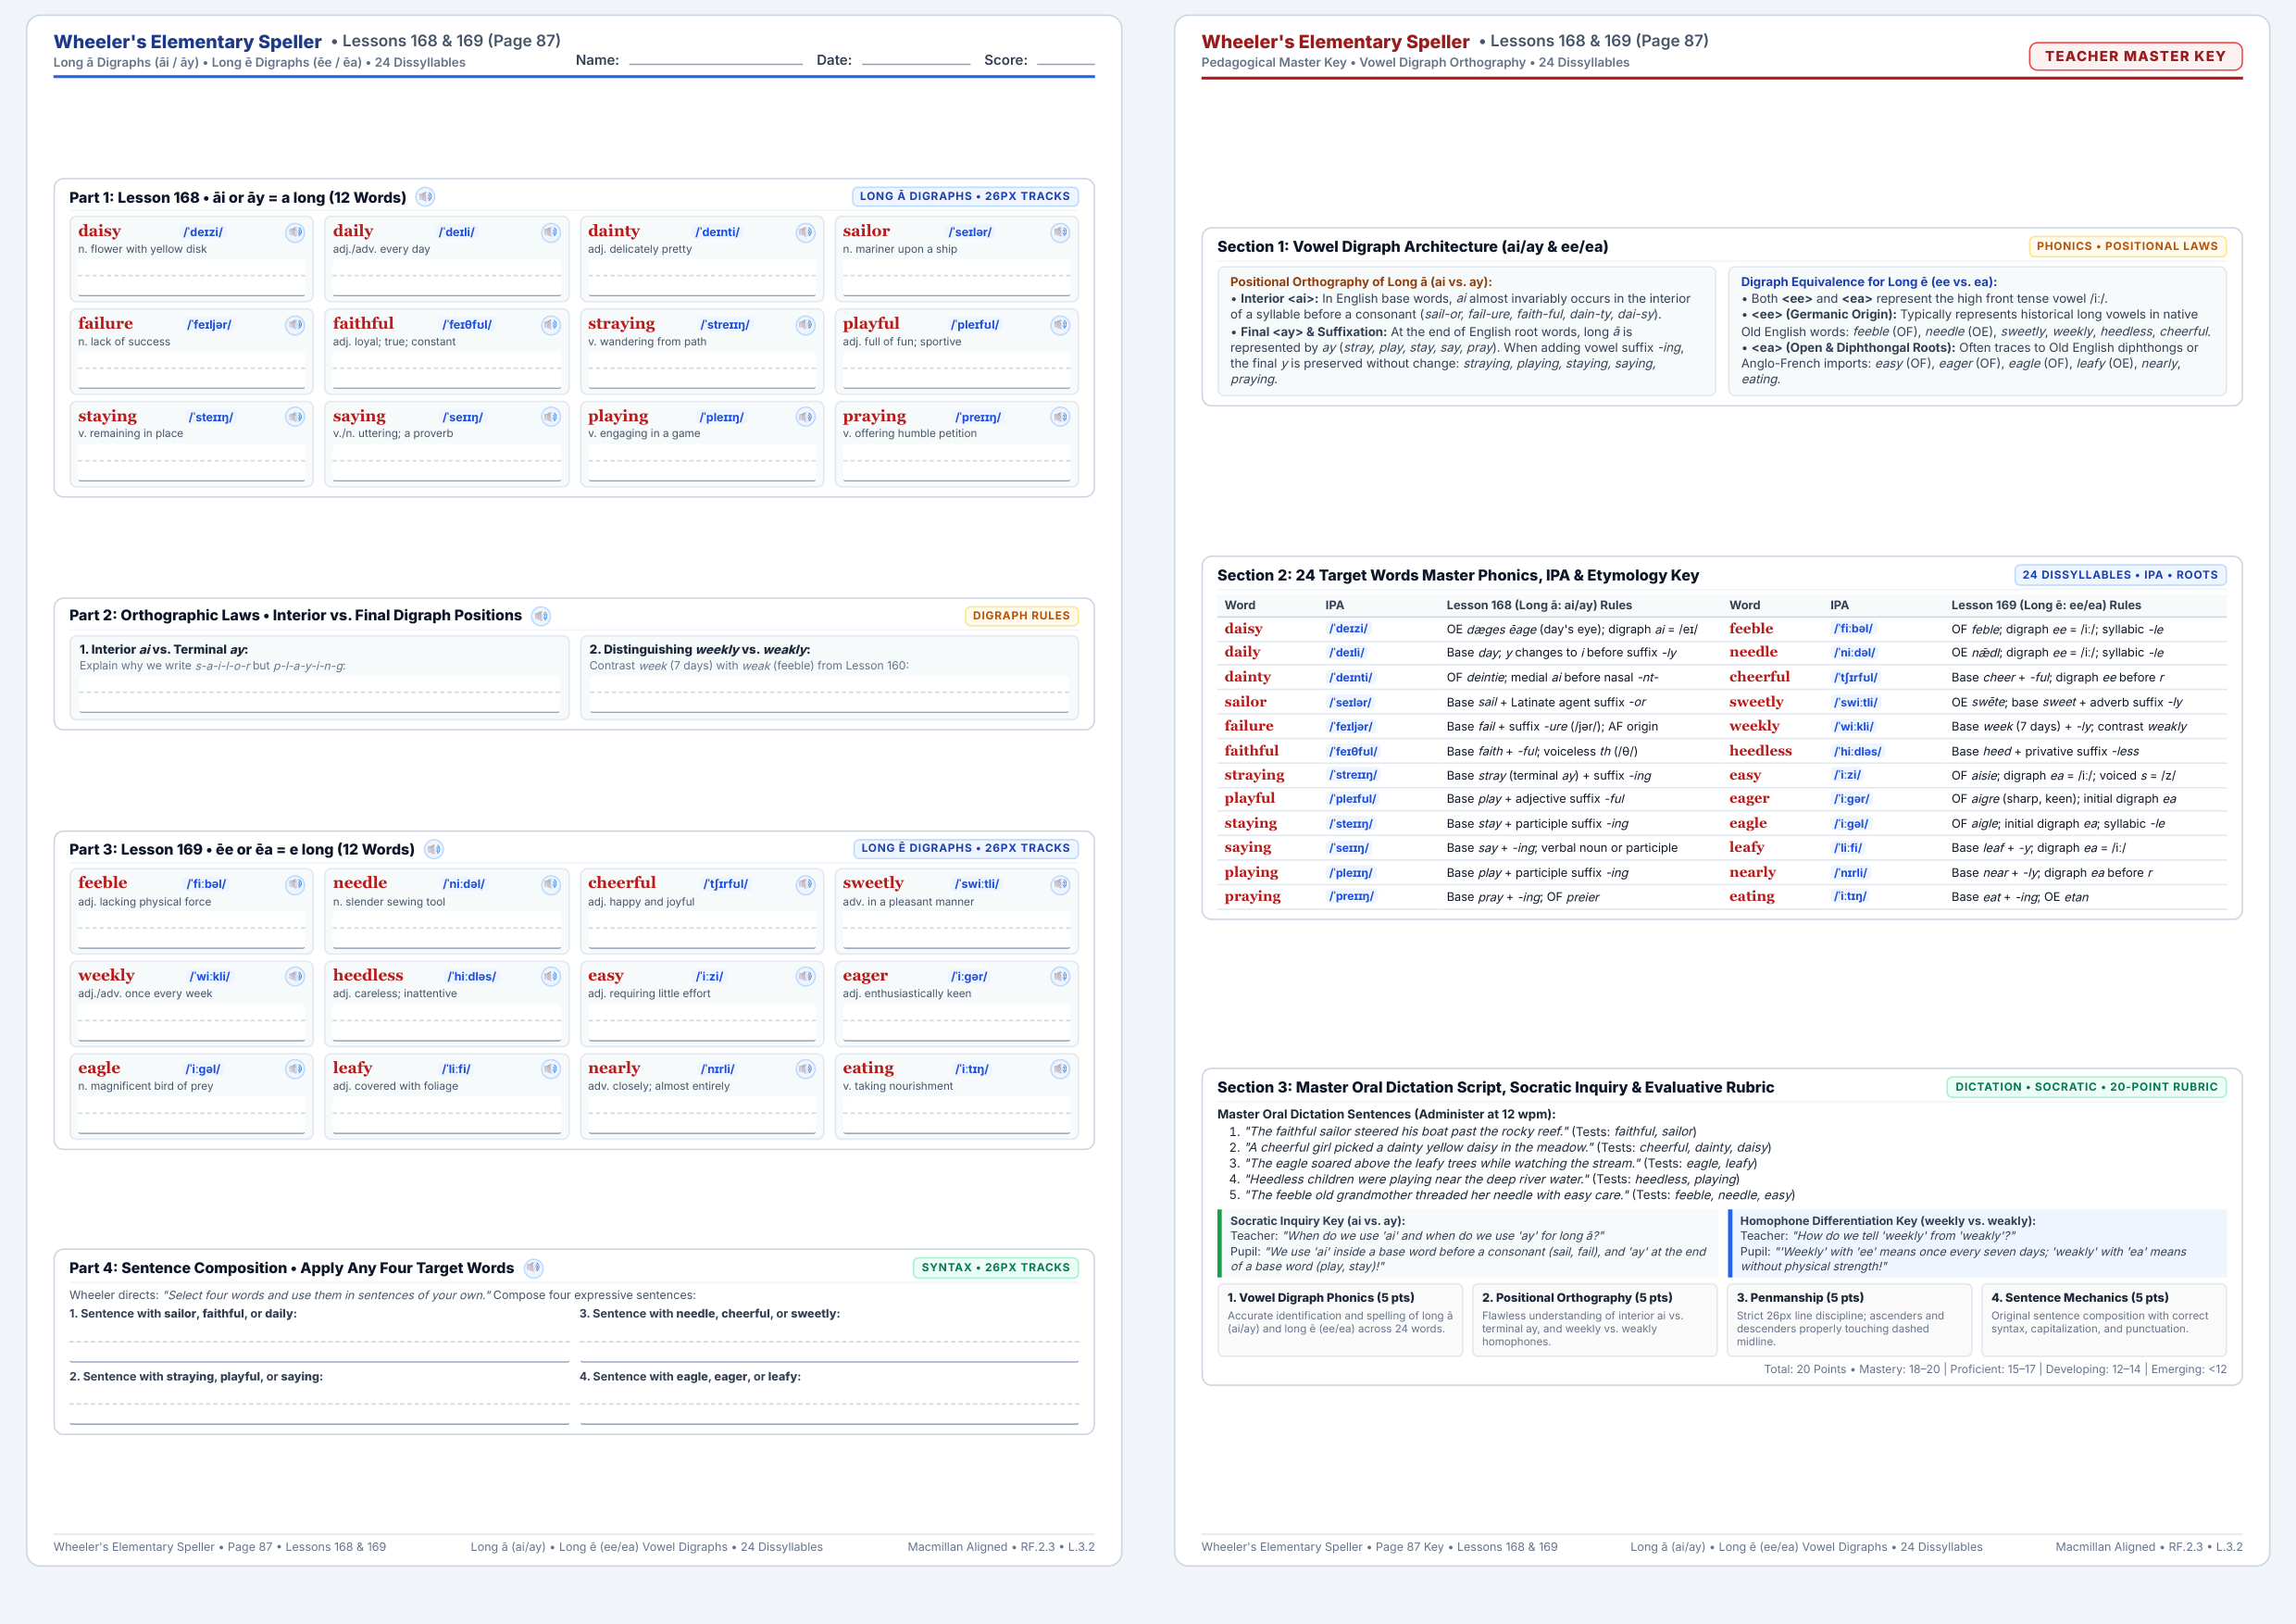Click the Score field line
The height and width of the screenshot is (1624, 2296).
[x=1066, y=60]
